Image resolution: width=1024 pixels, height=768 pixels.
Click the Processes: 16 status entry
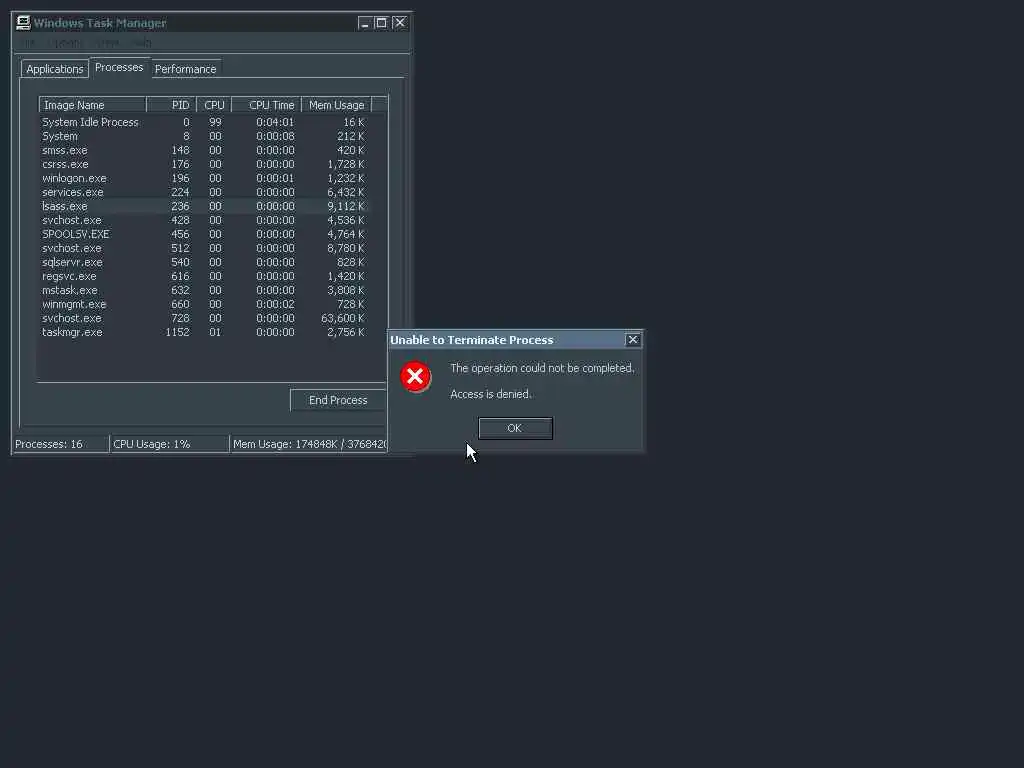(61, 444)
